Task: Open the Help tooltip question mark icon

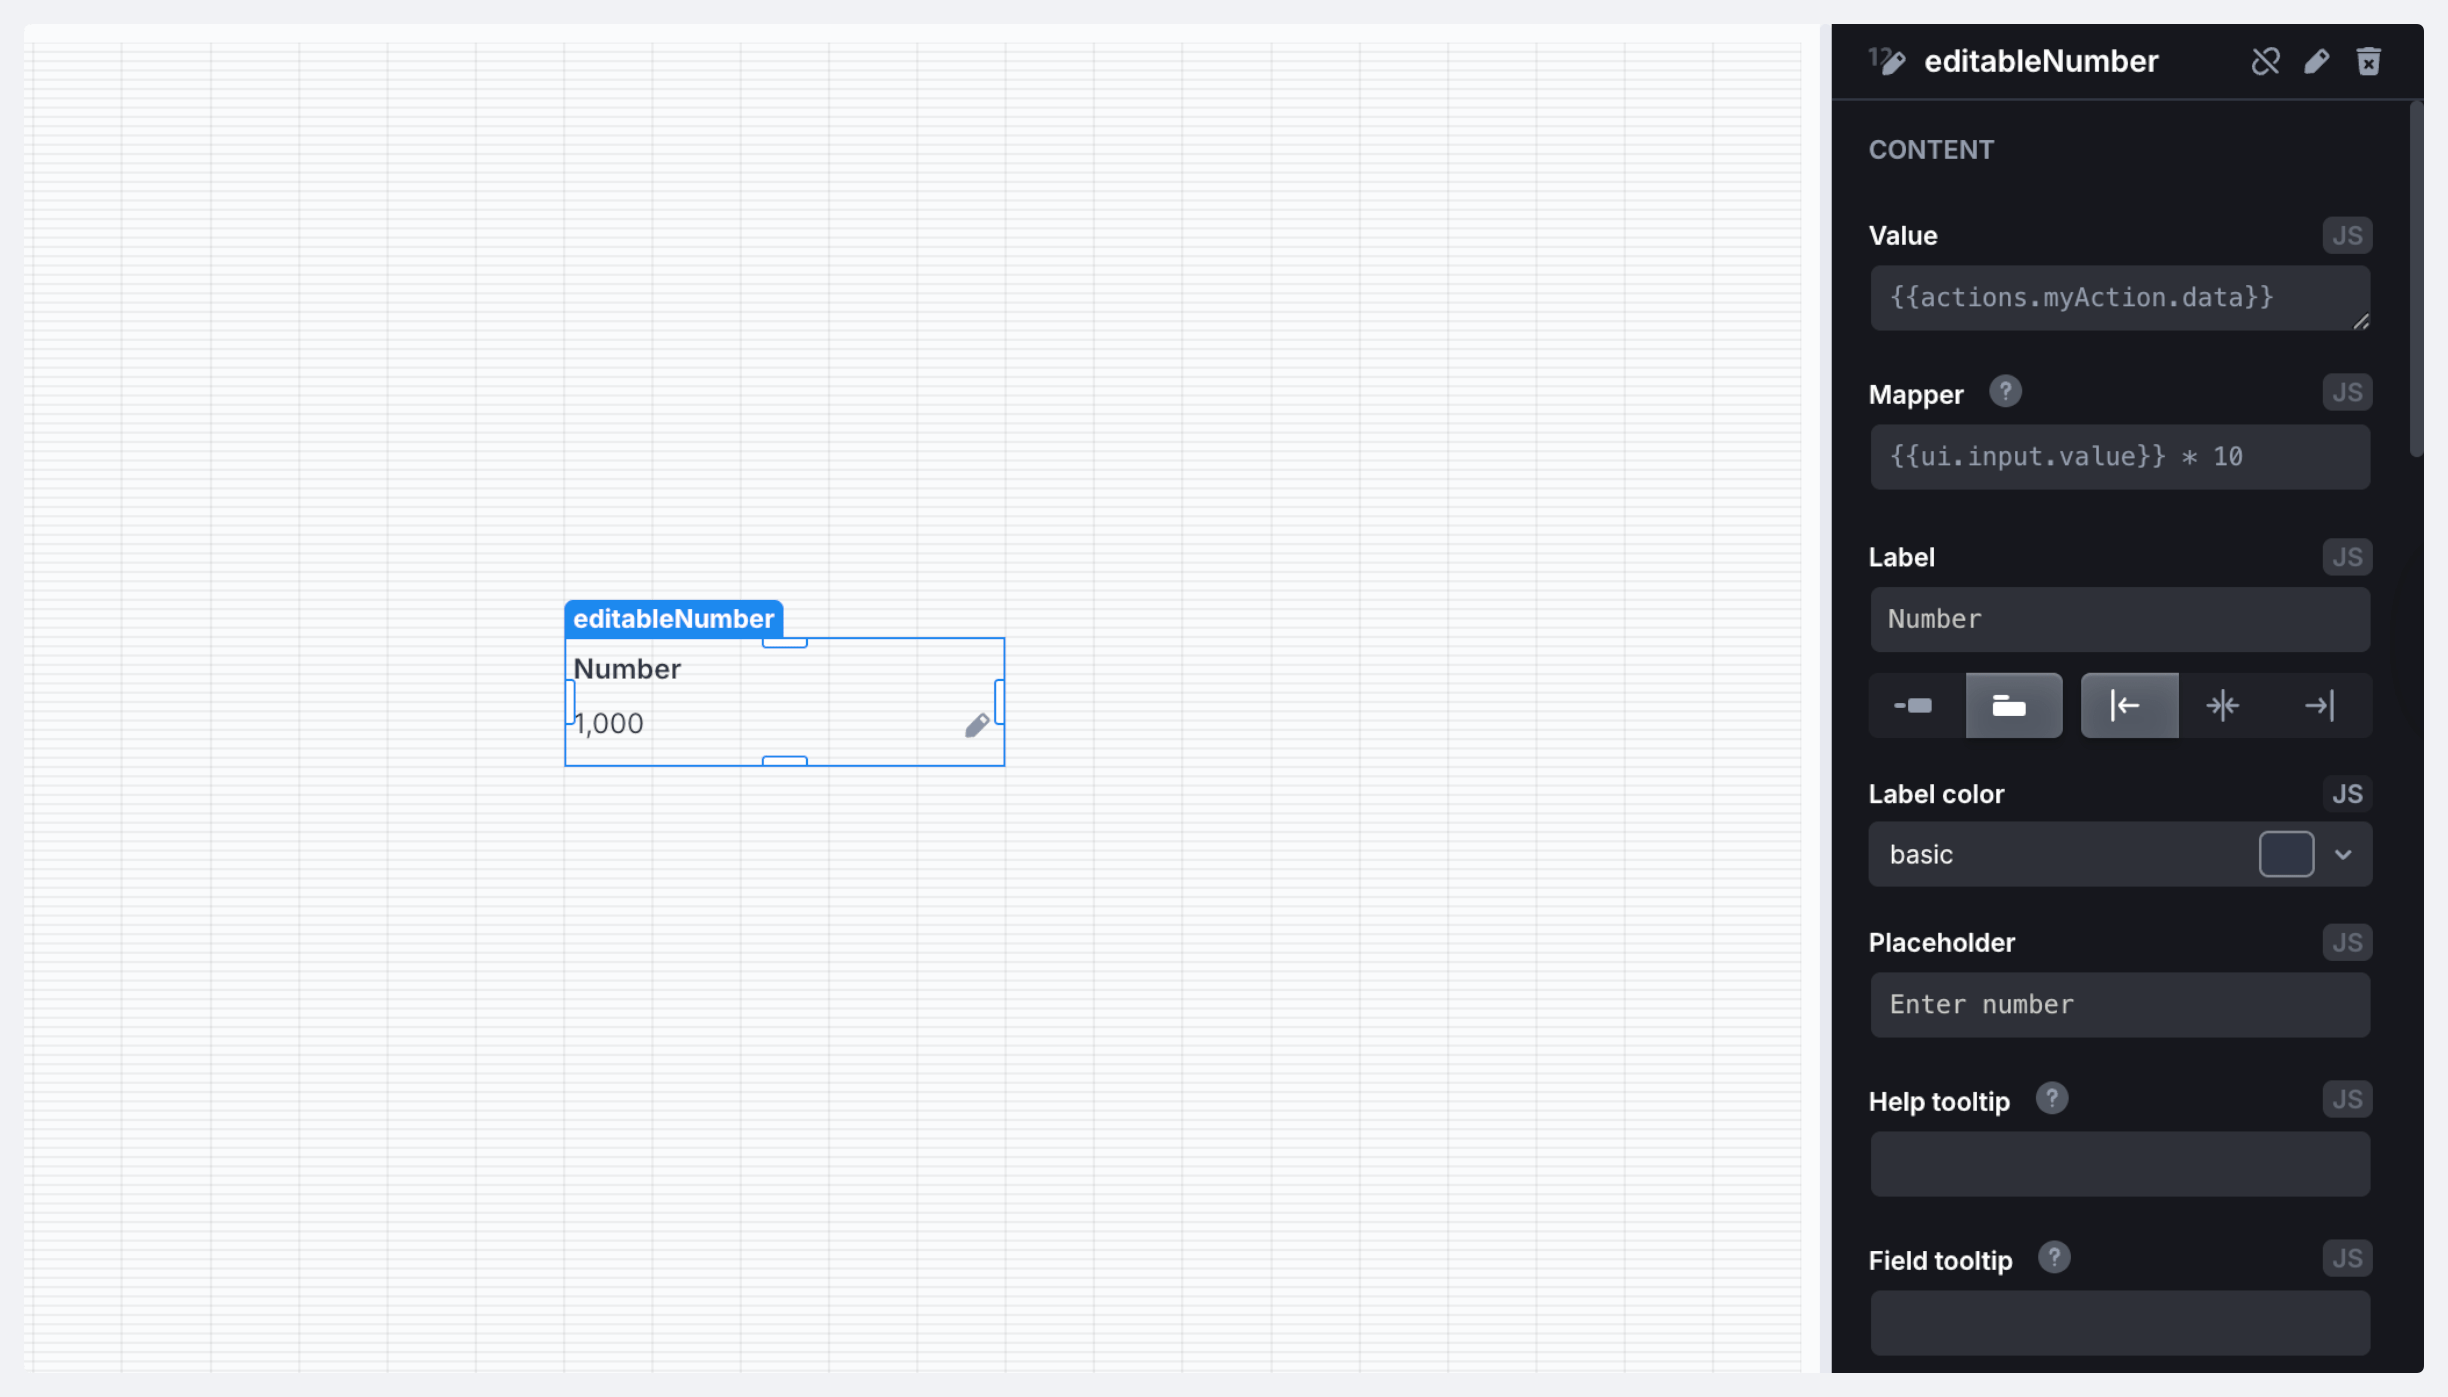Action: 2051,1099
